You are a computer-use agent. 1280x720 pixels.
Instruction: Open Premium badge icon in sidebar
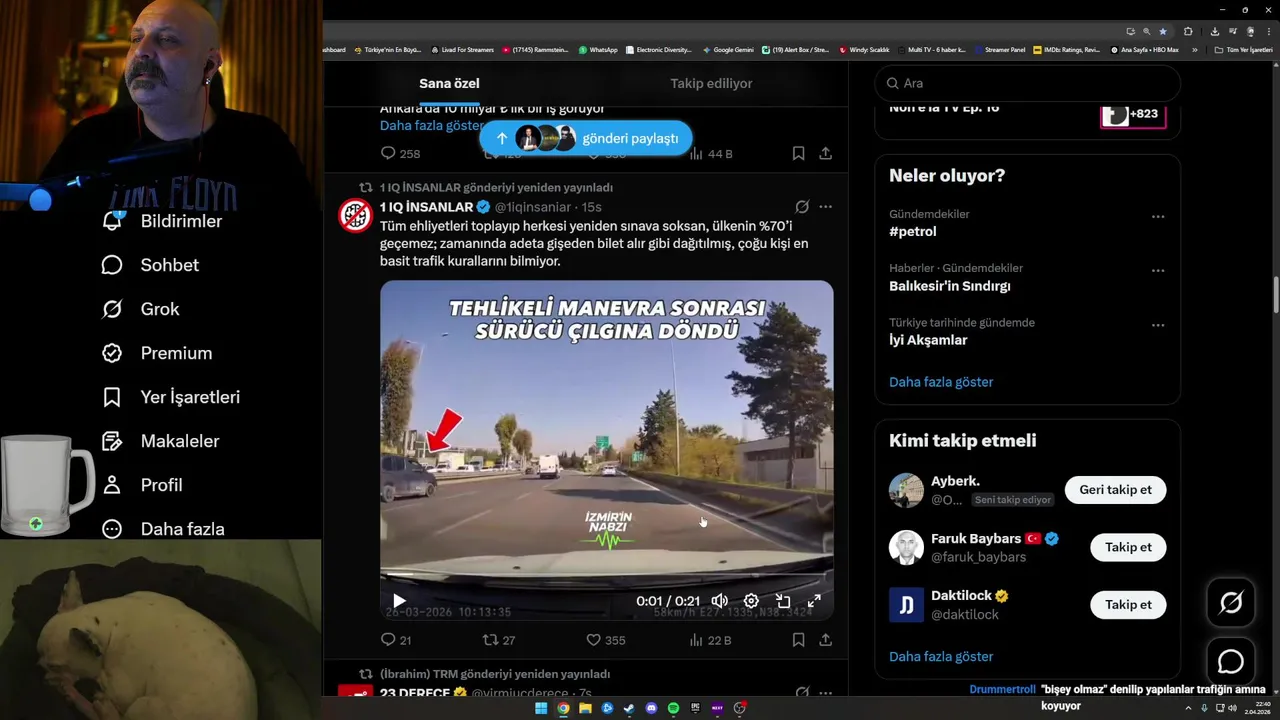[x=112, y=353]
